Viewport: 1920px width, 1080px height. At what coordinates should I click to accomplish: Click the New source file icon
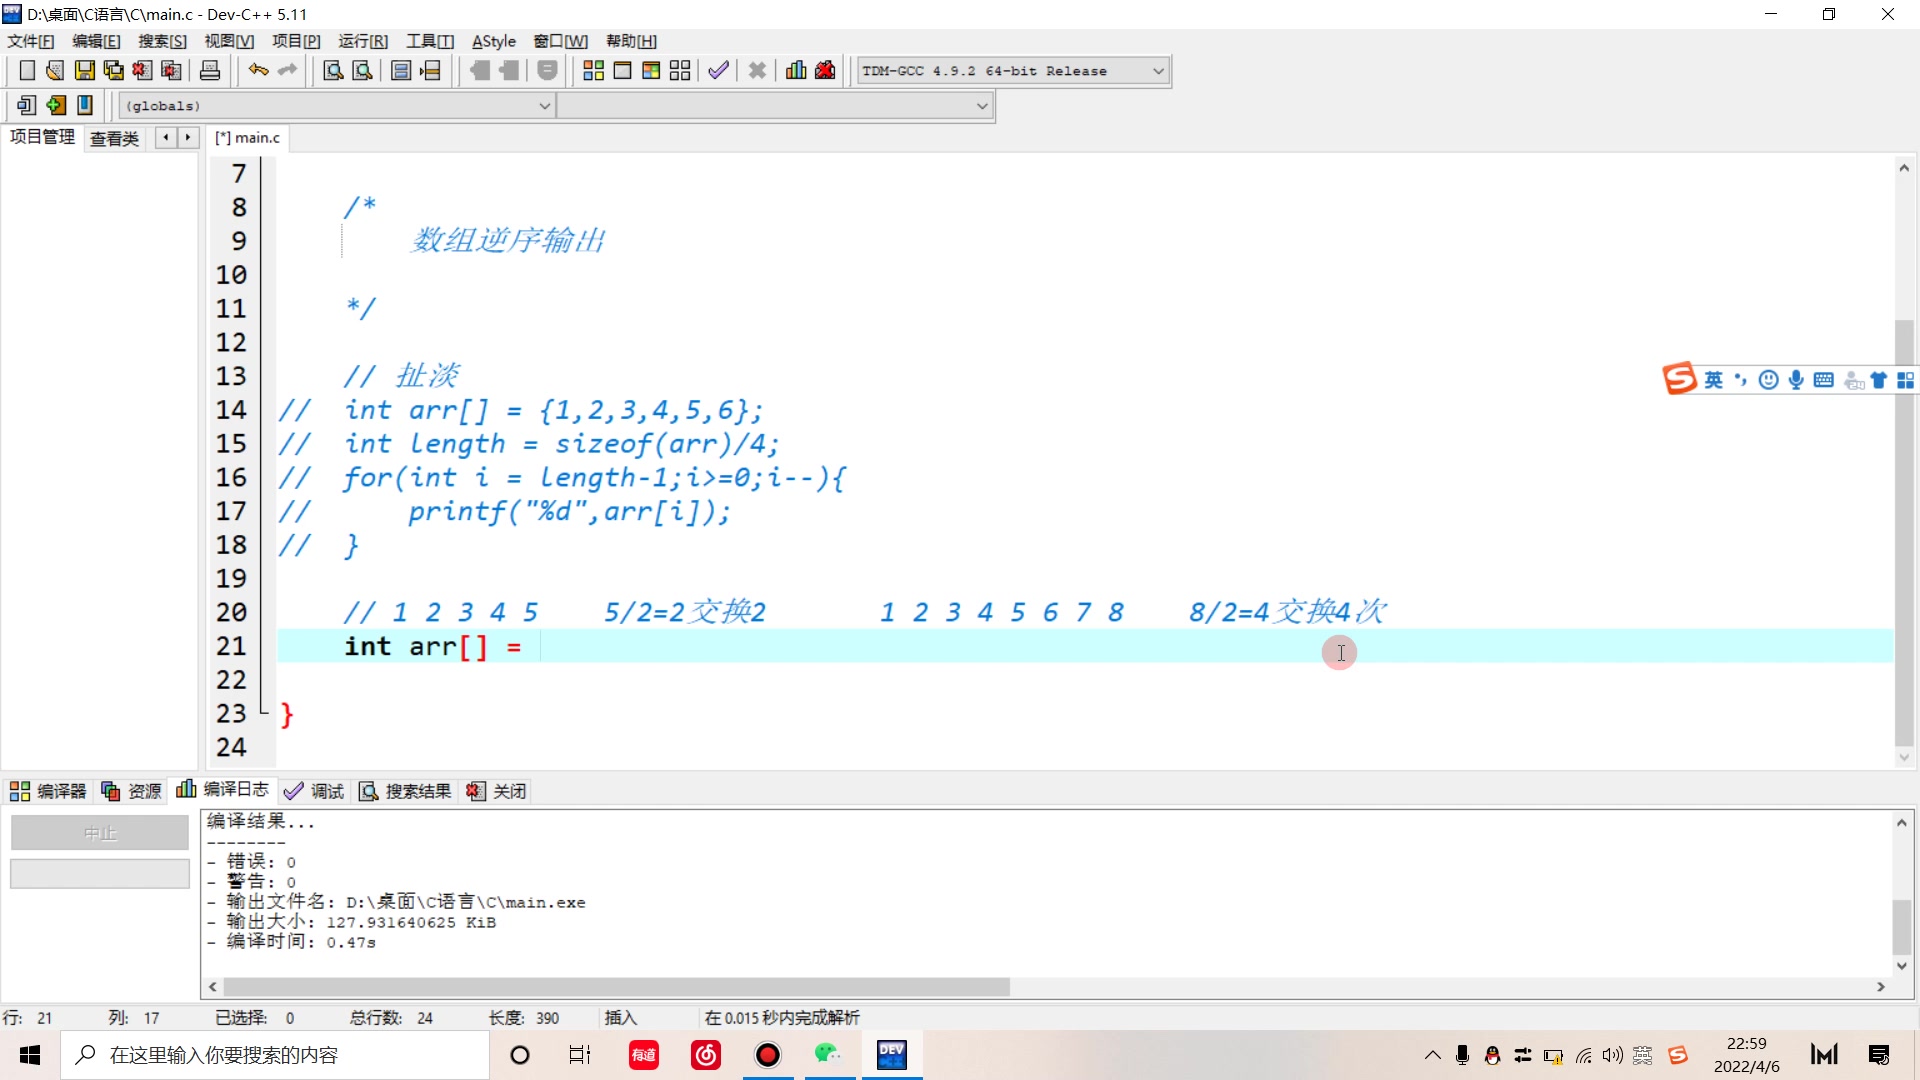pos(27,71)
